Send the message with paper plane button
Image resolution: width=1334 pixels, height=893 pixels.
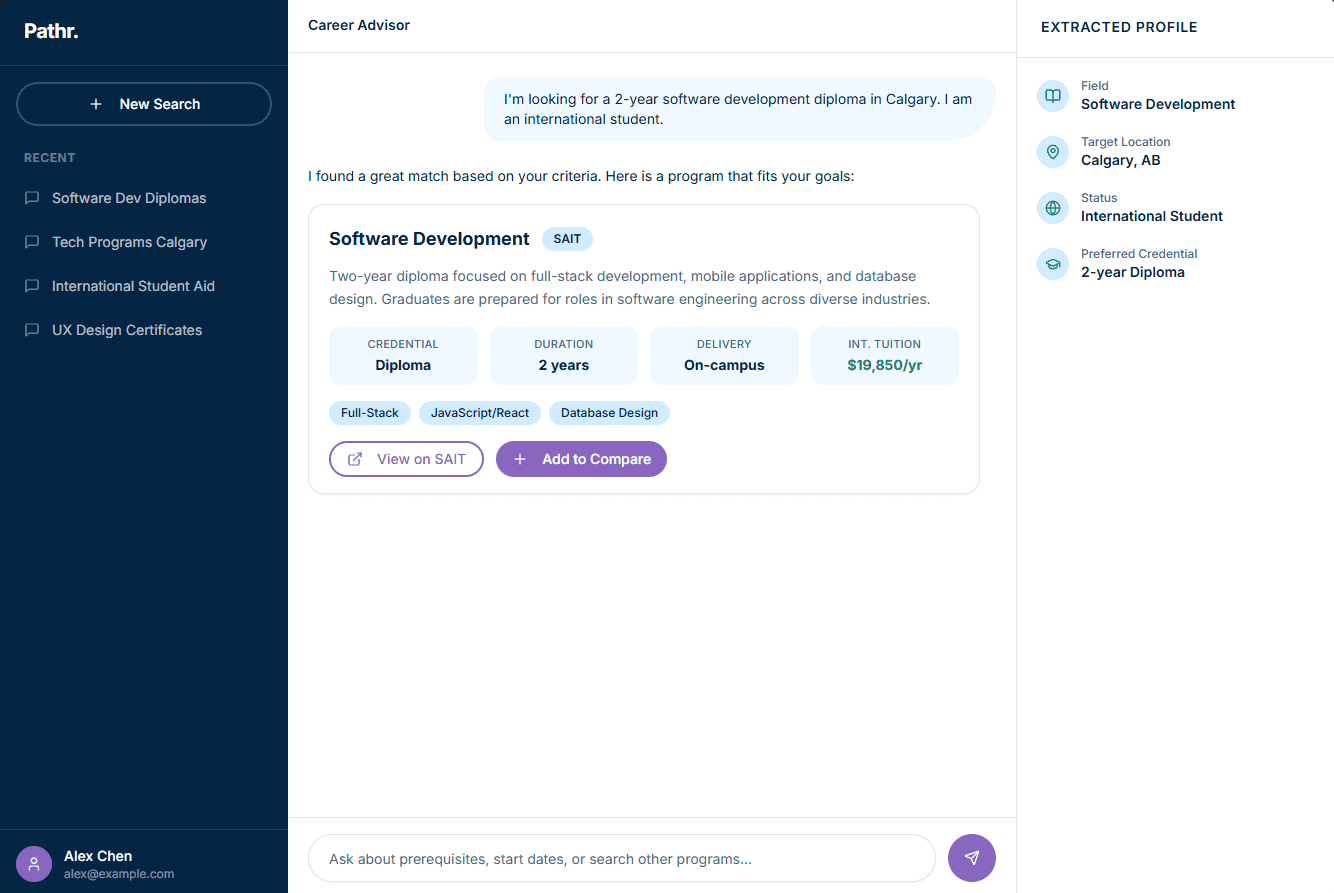[x=972, y=858]
